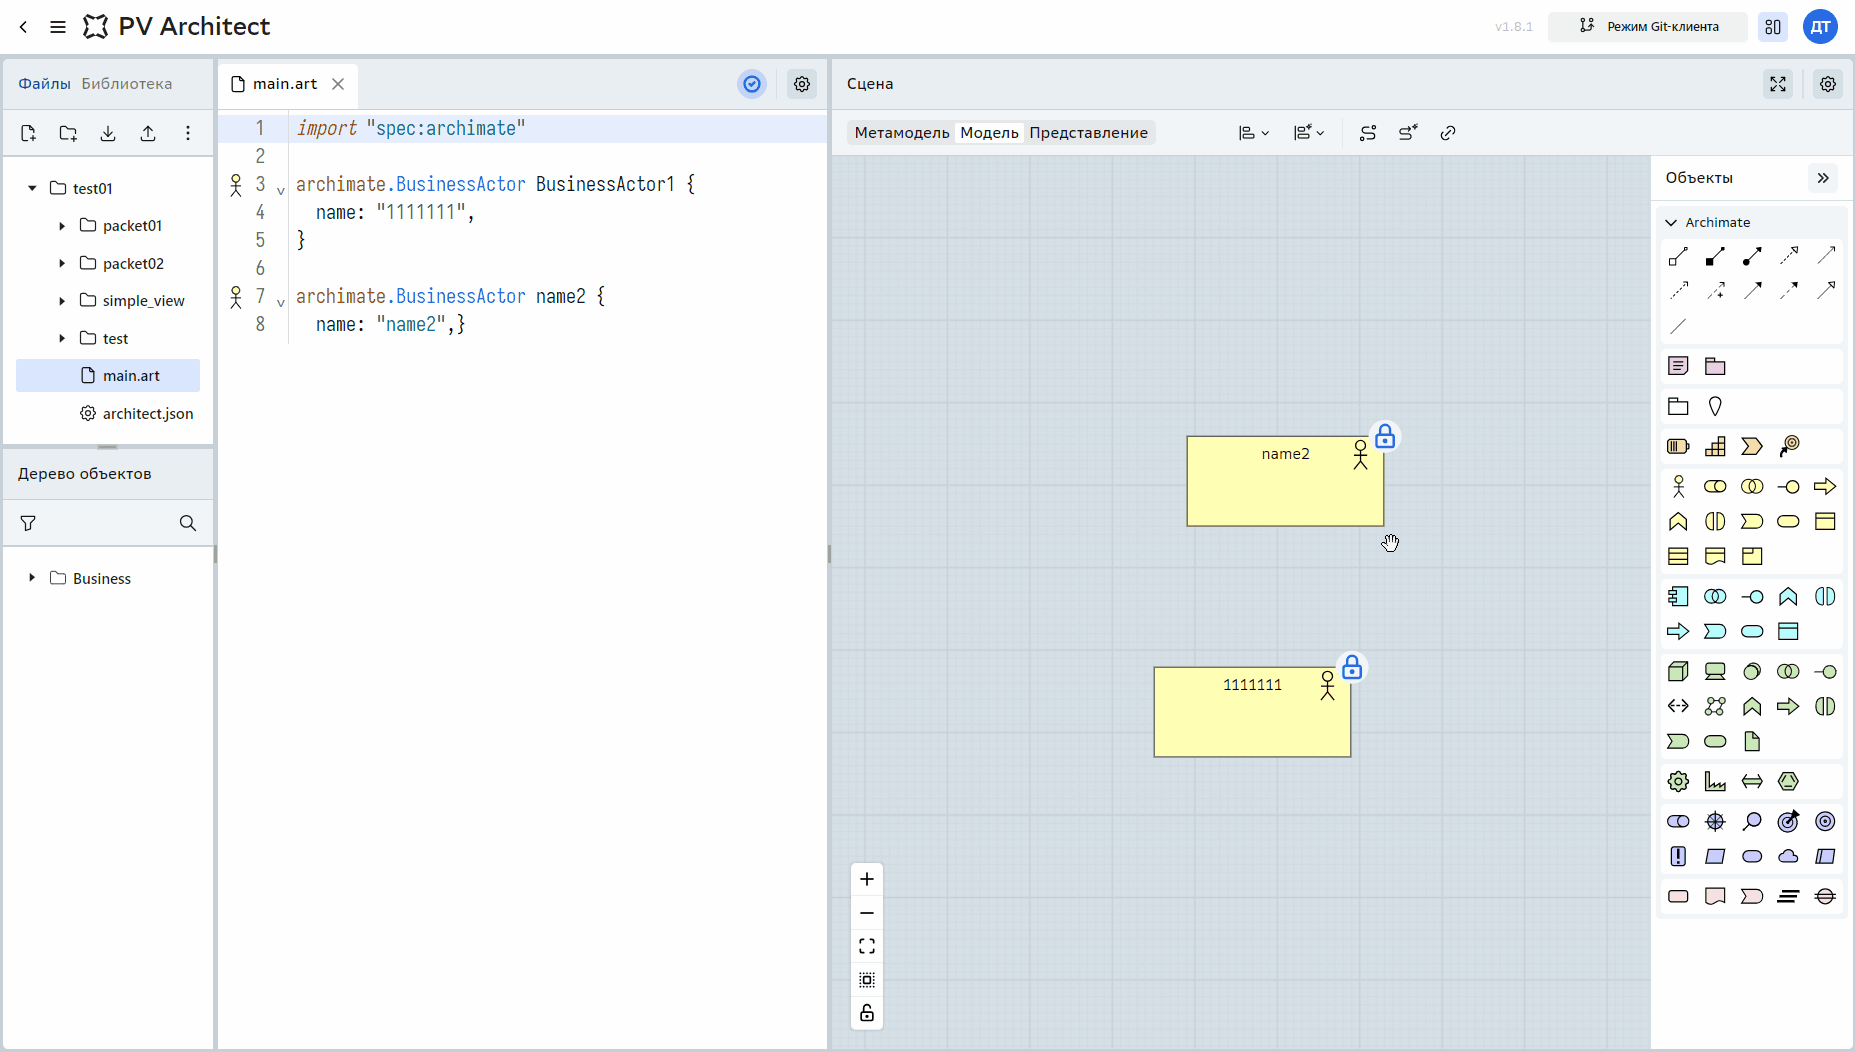Open the hamburger main menu
Viewport: 1855px width, 1052px height.
pos(58,27)
